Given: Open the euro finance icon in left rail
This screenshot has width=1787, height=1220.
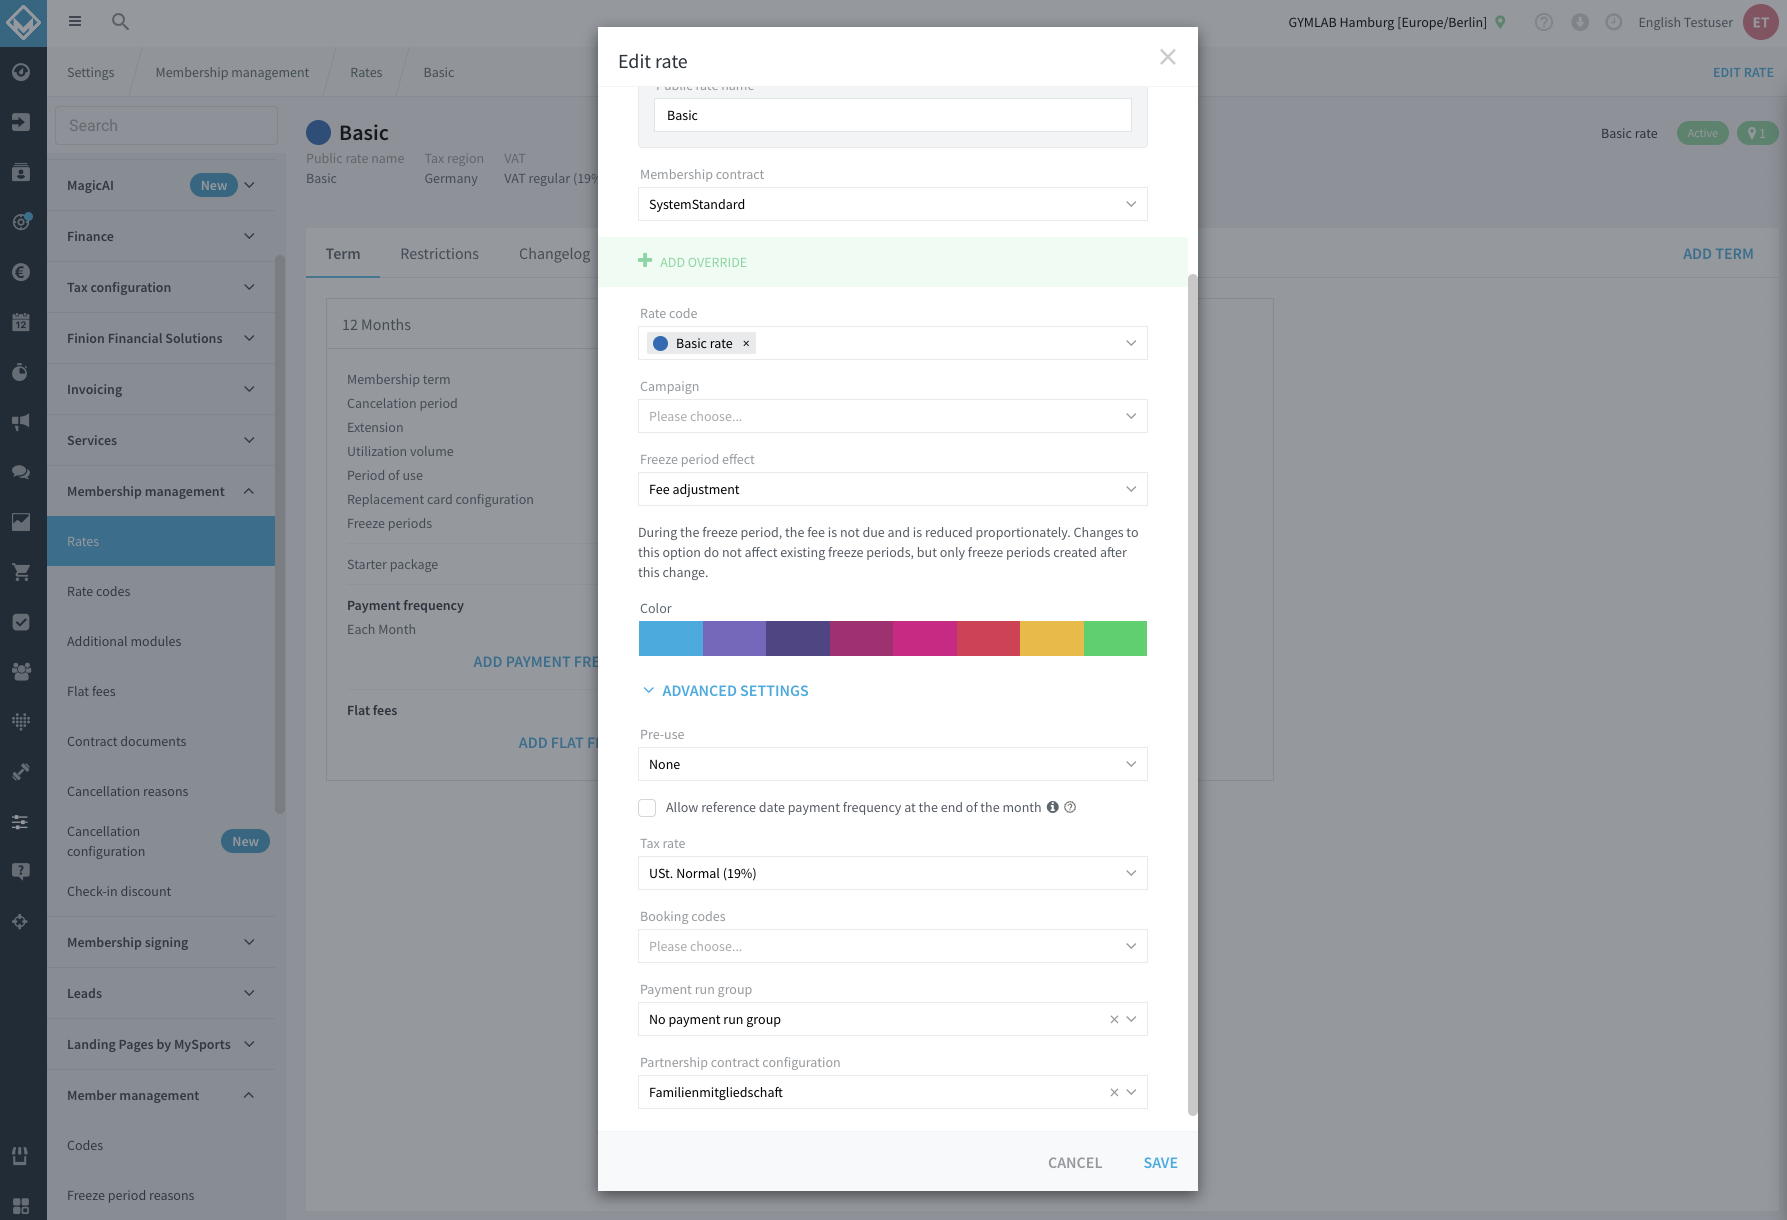Looking at the screenshot, I should point(21,272).
